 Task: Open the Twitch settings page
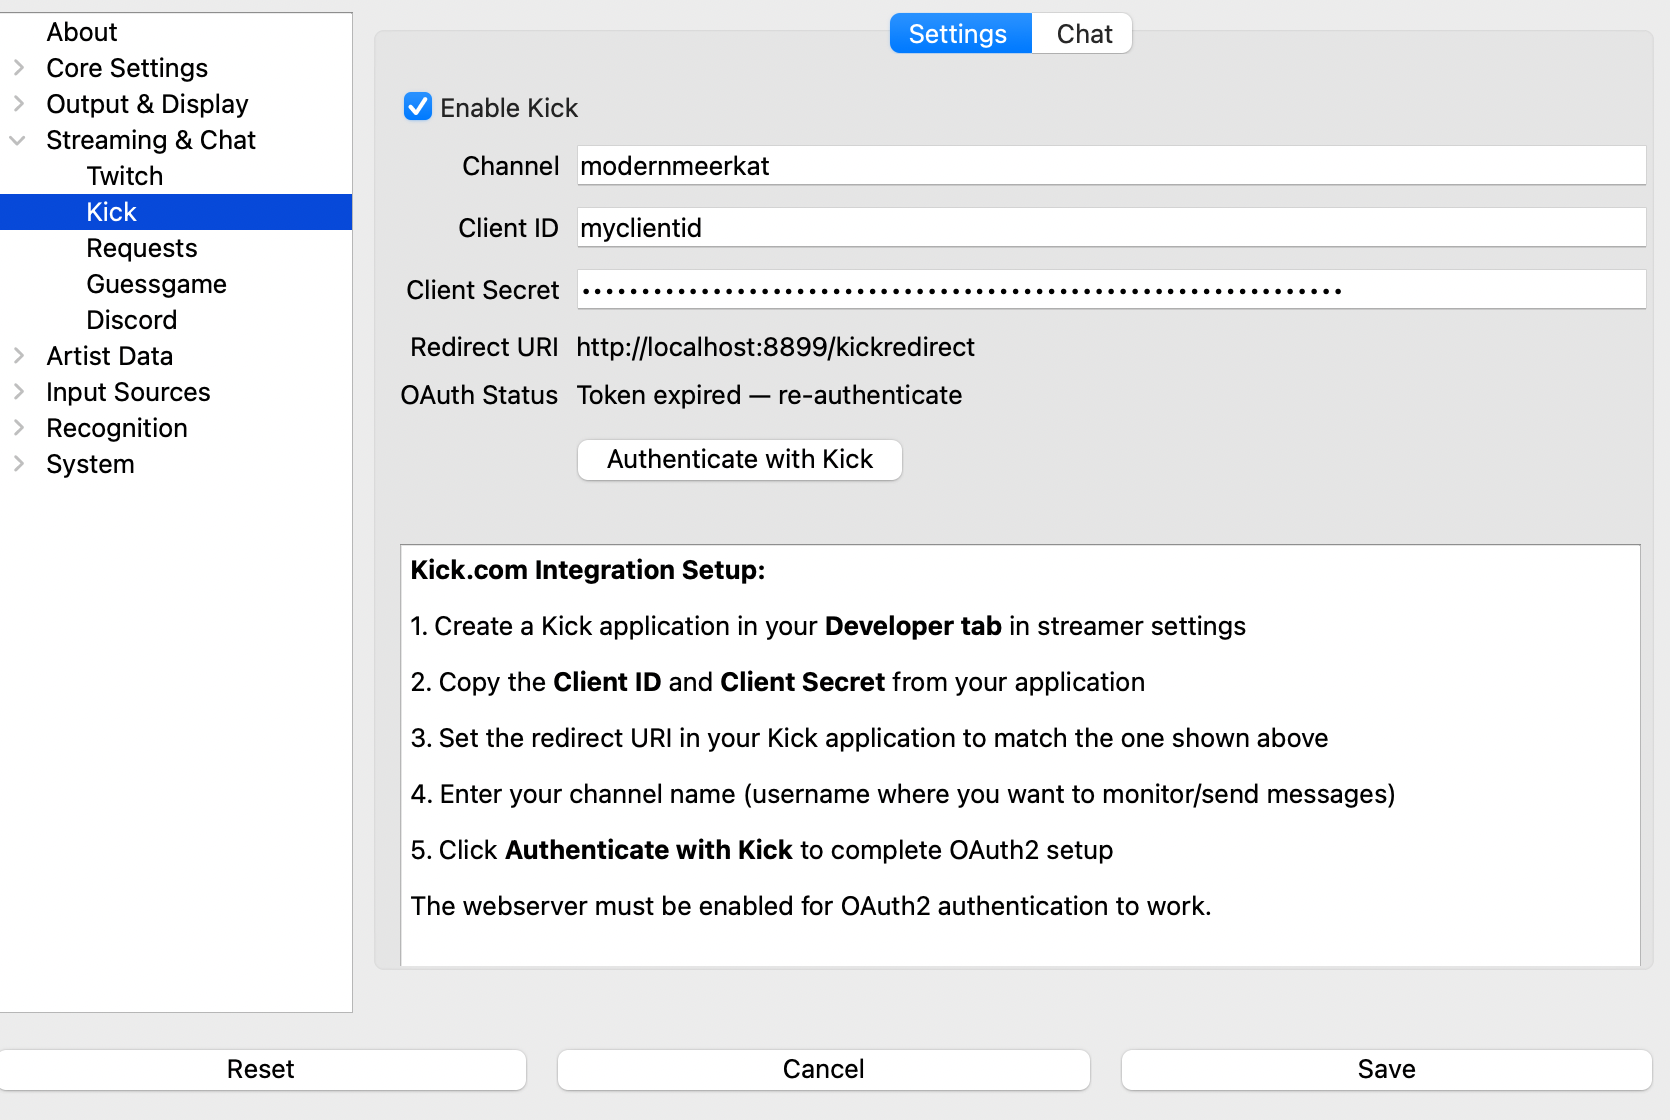click(124, 176)
